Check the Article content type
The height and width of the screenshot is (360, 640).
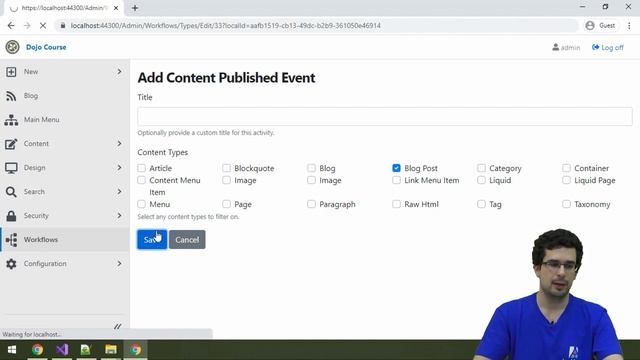(x=142, y=168)
